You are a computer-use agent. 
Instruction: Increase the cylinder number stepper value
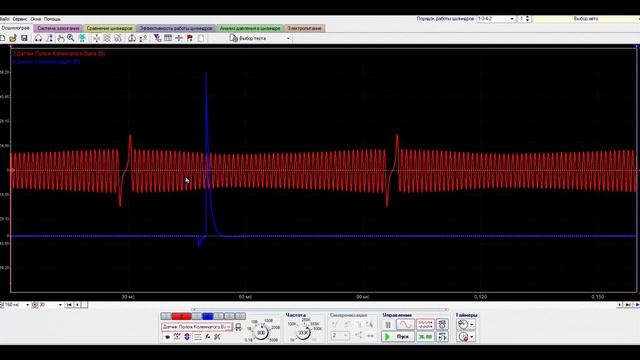tap(528, 17)
